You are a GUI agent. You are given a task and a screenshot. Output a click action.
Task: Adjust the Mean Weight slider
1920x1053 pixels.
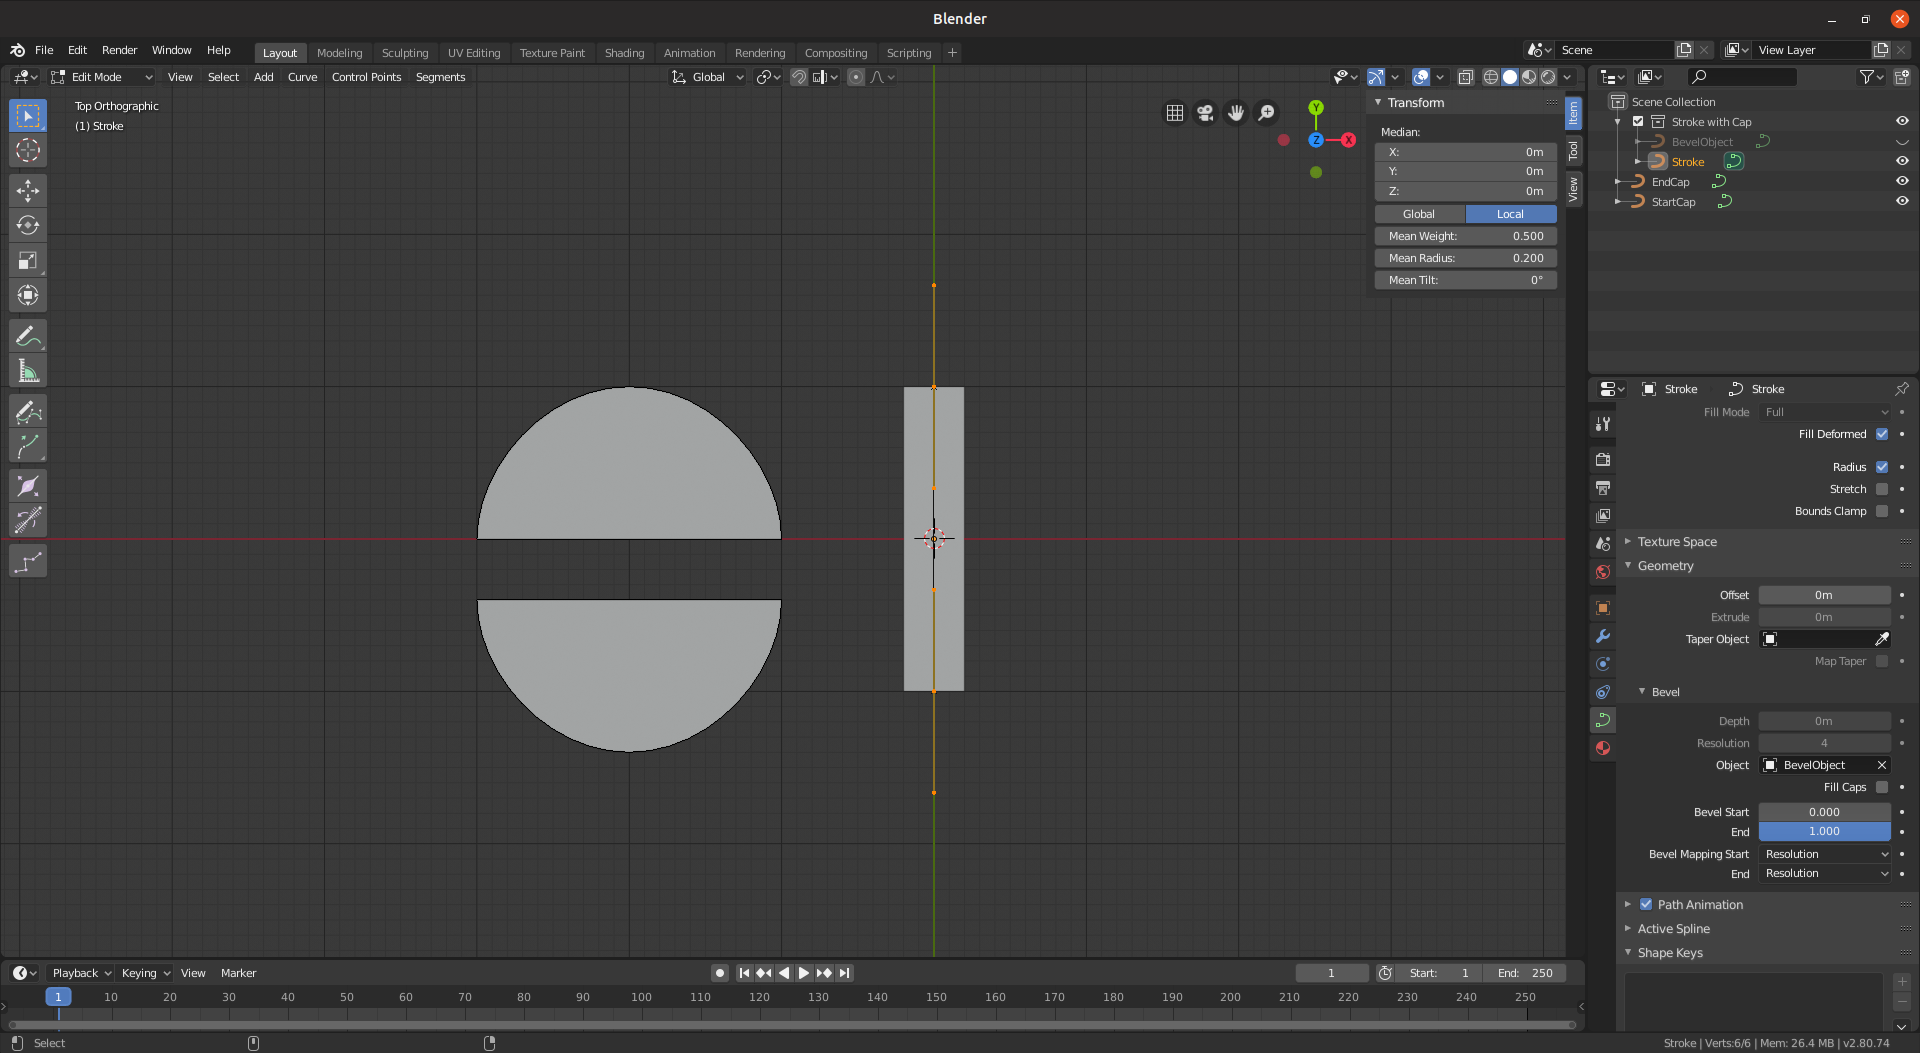pyautogui.click(x=1466, y=236)
